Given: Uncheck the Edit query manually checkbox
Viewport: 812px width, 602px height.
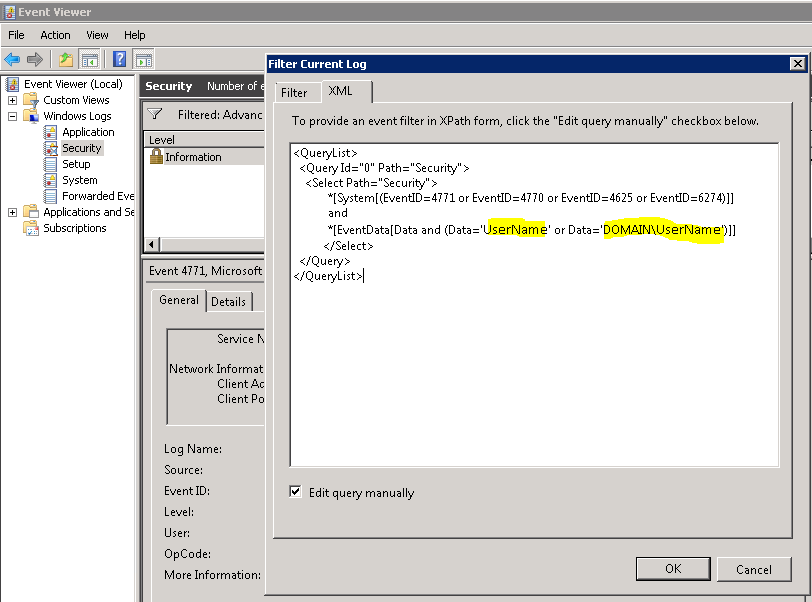Looking at the screenshot, I should click(295, 492).
